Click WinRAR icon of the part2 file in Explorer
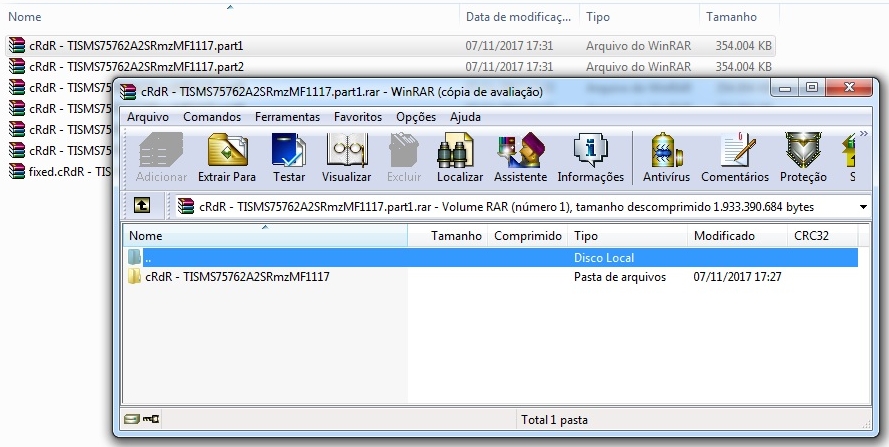The width and height of the screenshot is (889, 447). click(17, 66)
